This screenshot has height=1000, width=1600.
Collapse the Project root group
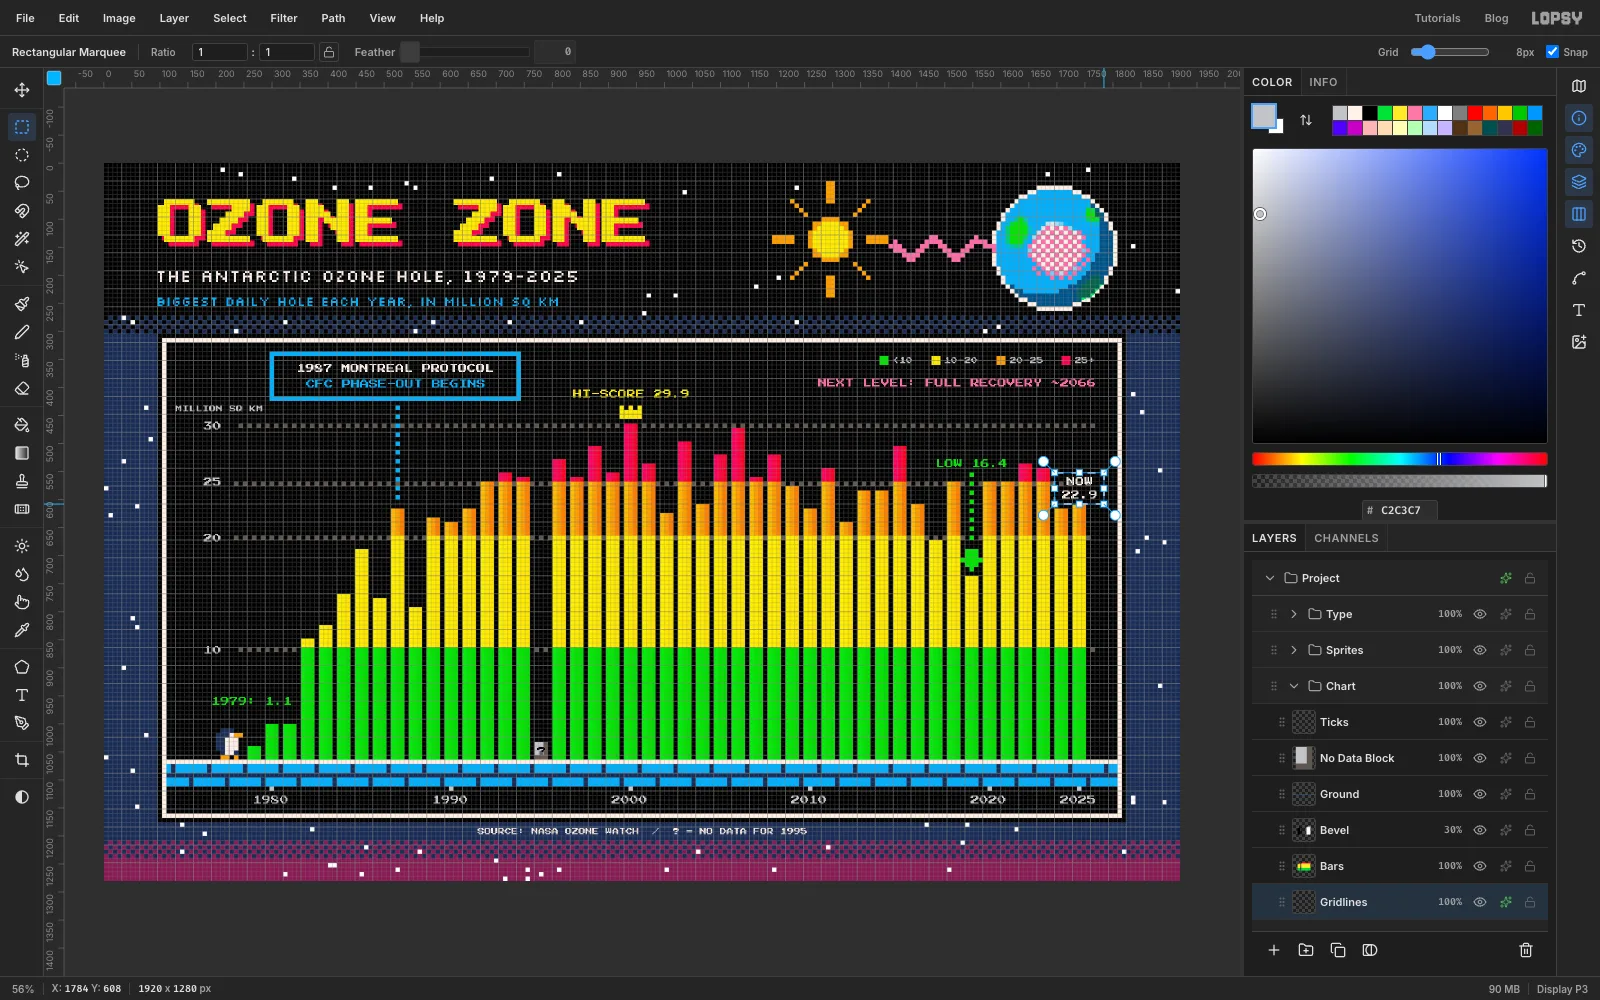(1270, 578)
